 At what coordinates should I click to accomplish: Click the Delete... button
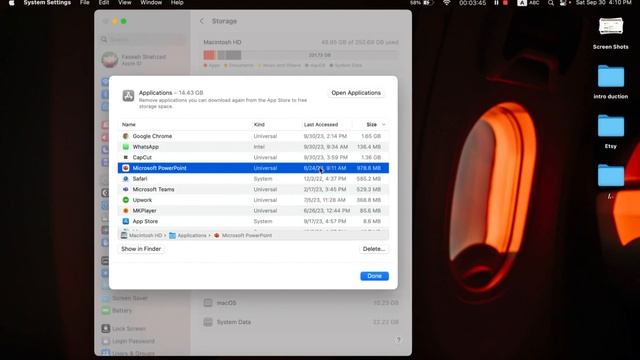[374, 249]
